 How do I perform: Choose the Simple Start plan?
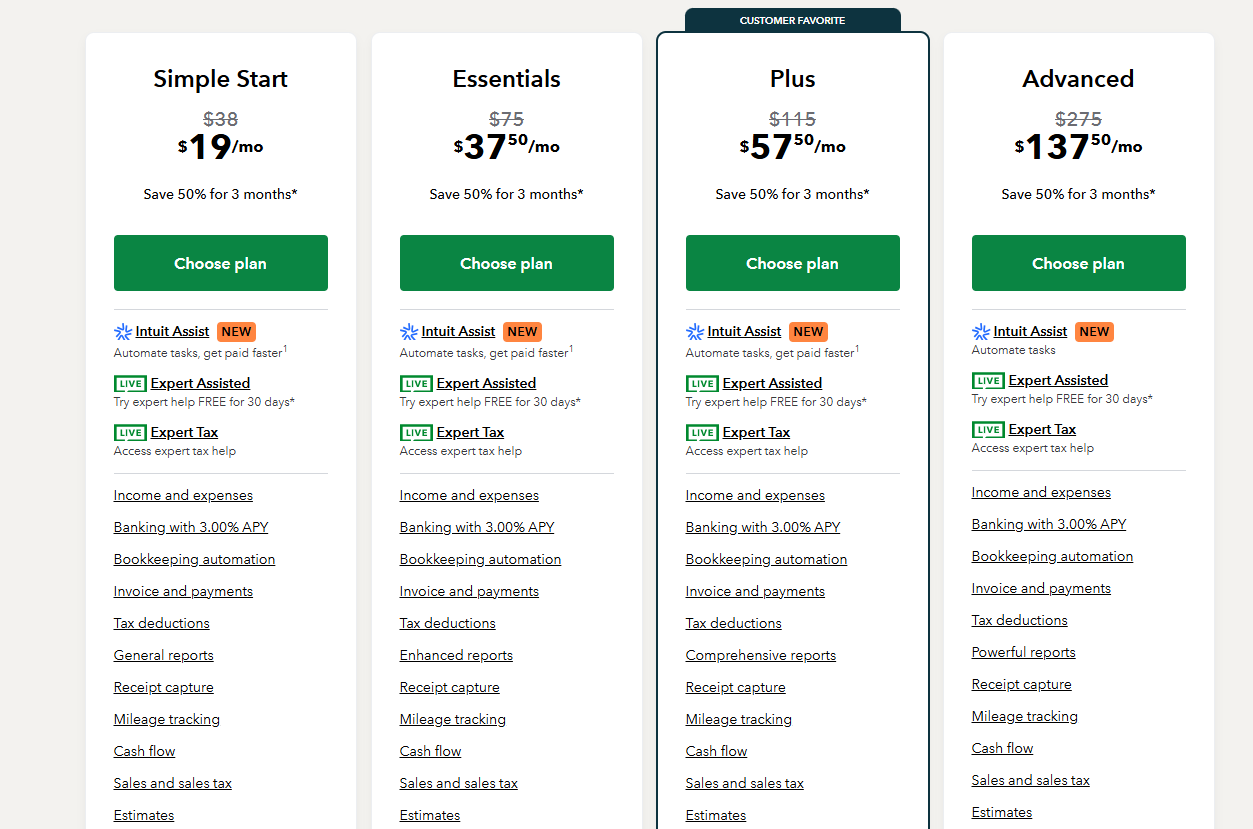220,262
